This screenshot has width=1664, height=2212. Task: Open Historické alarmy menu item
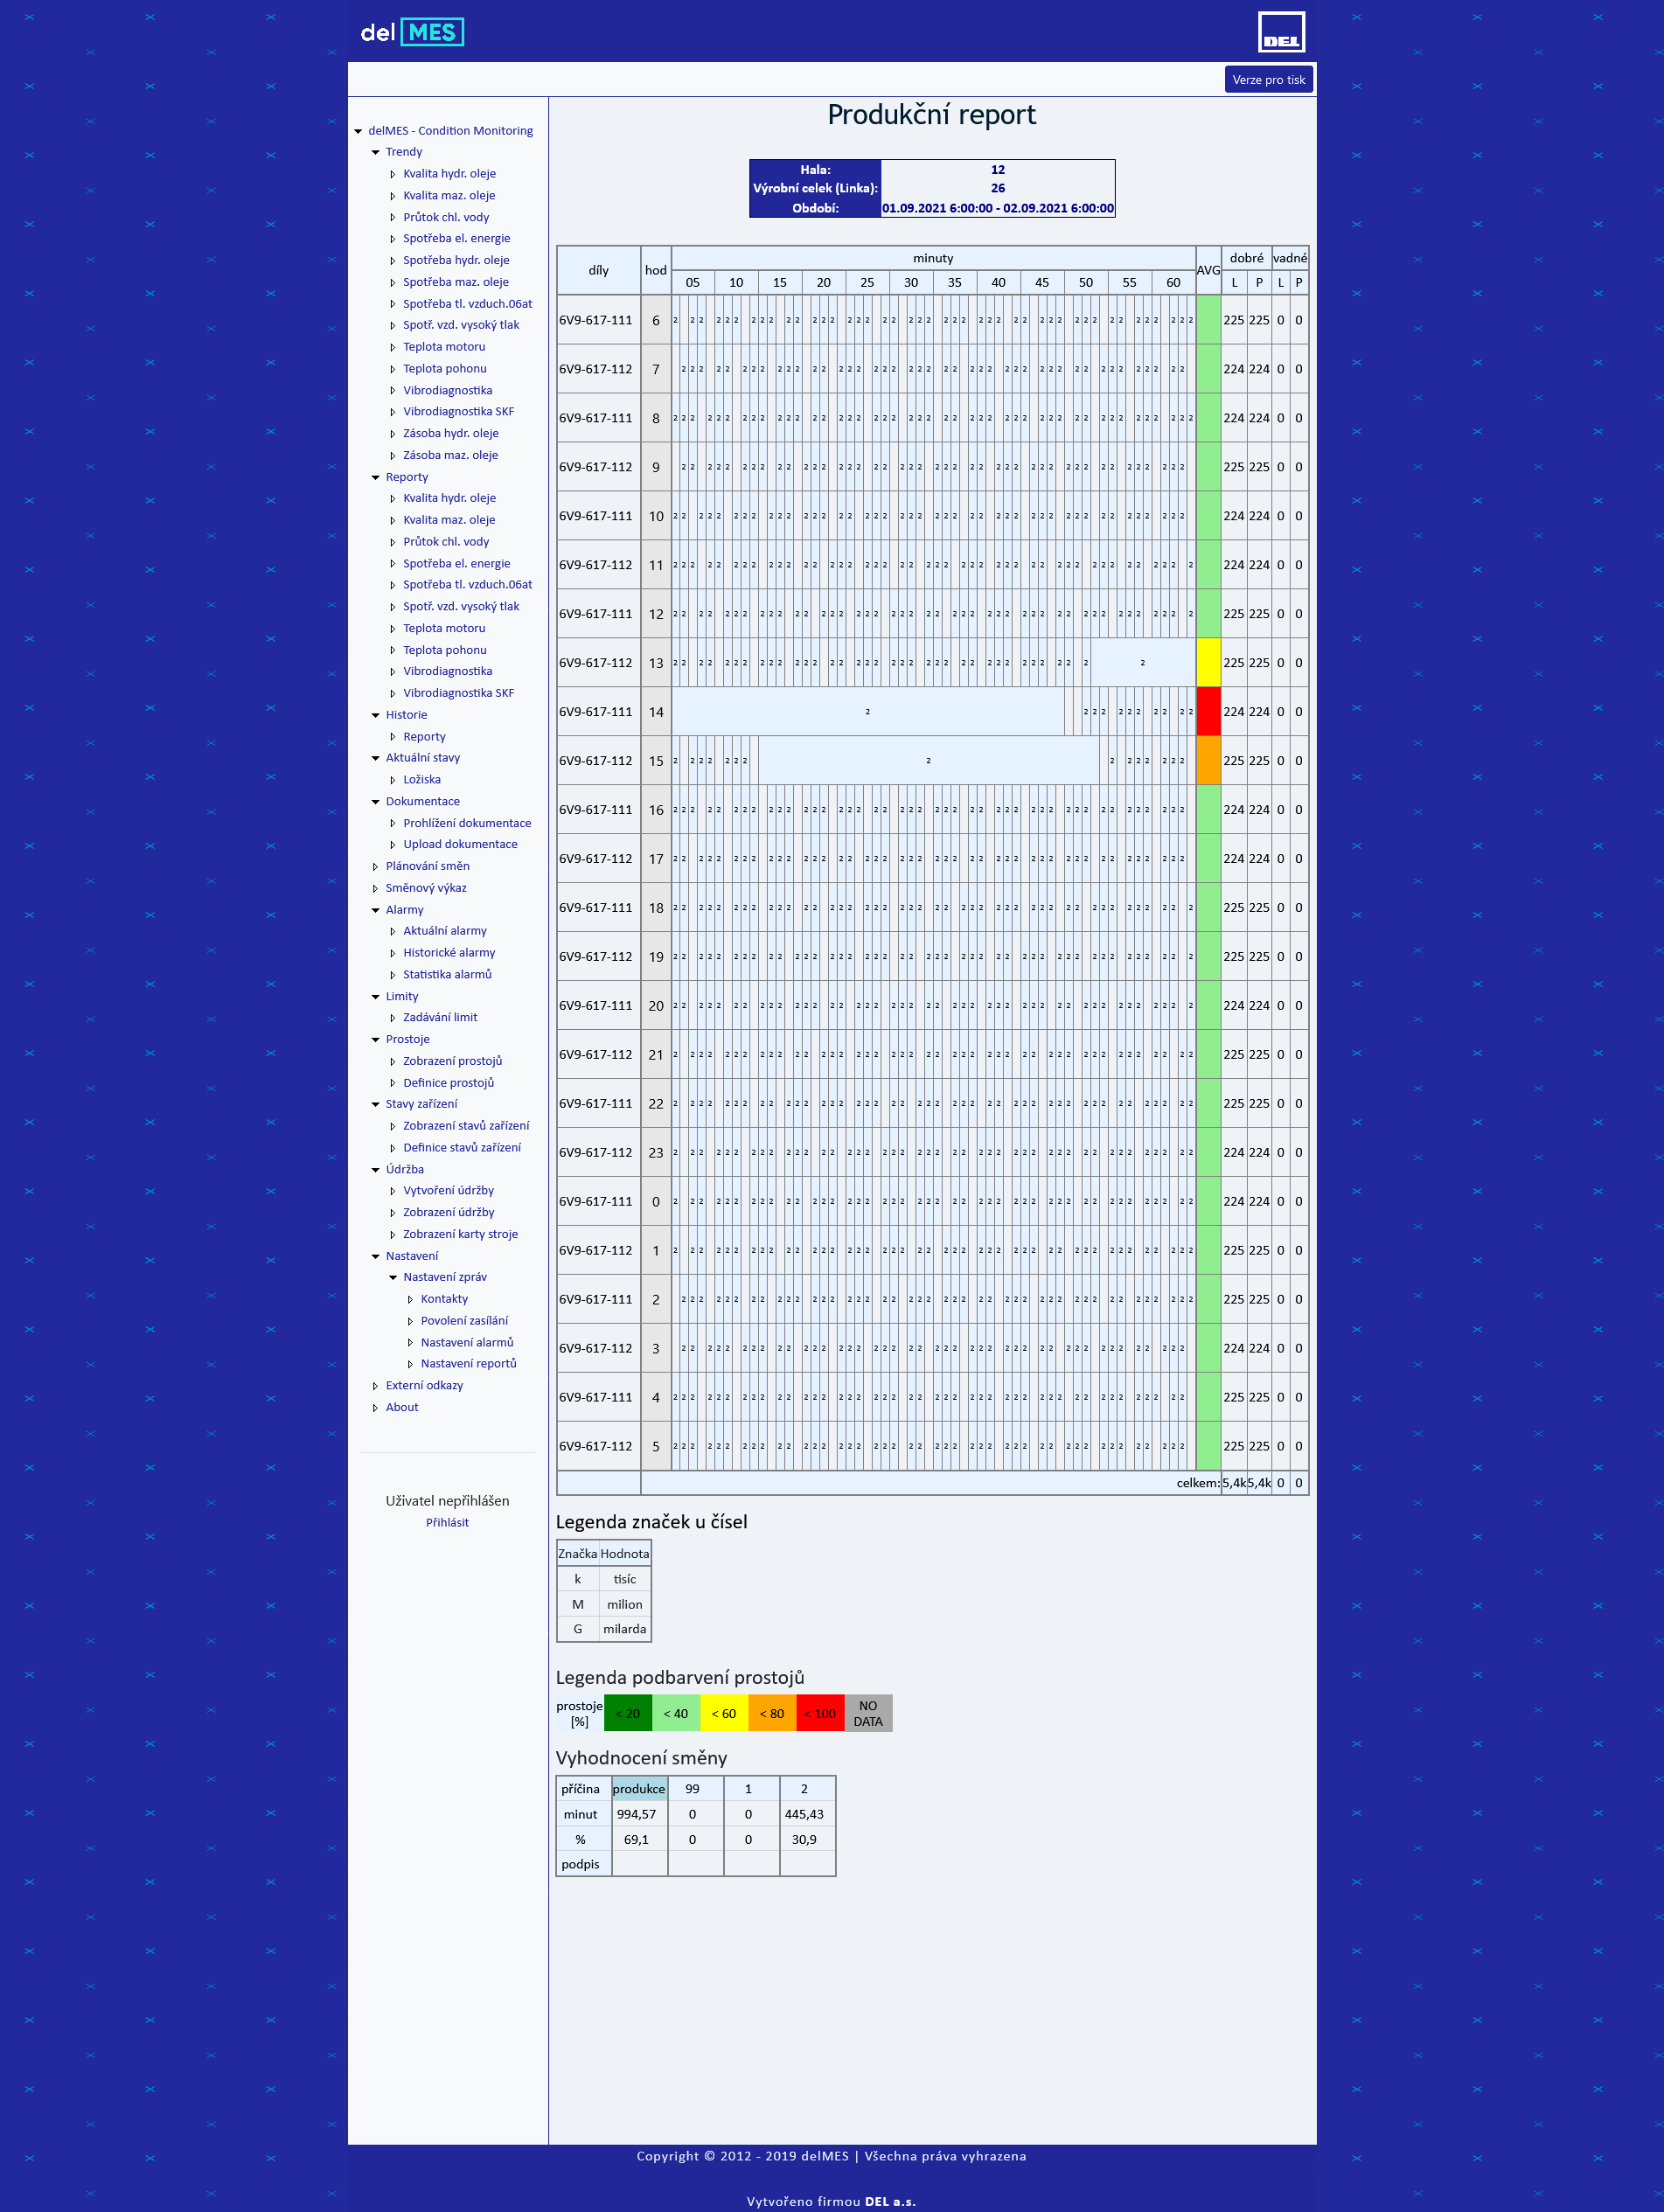[x=449, y=952]
